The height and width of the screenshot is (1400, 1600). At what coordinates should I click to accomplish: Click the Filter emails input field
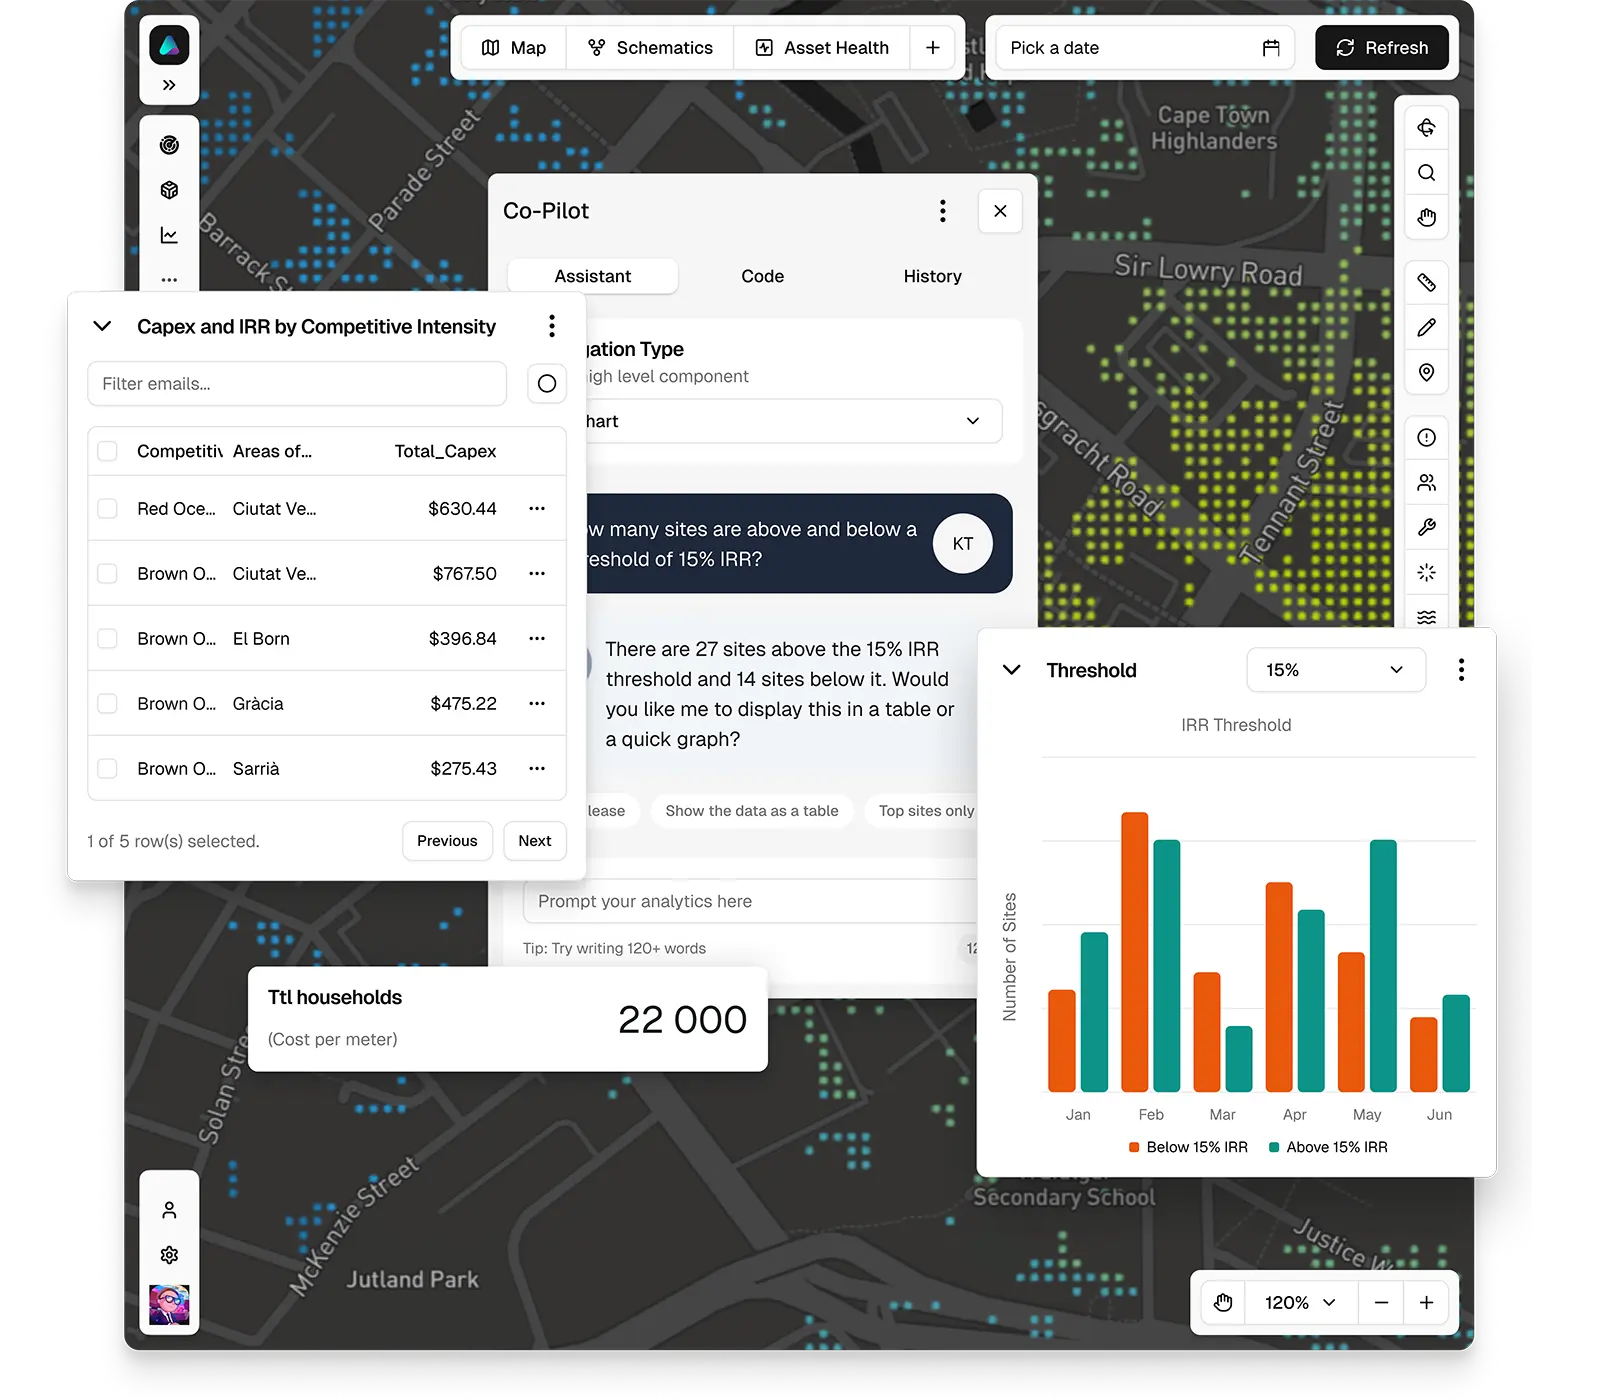(x=297, y=384)
